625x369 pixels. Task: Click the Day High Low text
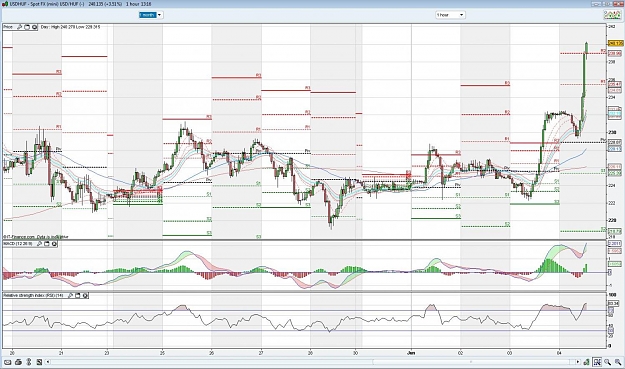[70, 27]
